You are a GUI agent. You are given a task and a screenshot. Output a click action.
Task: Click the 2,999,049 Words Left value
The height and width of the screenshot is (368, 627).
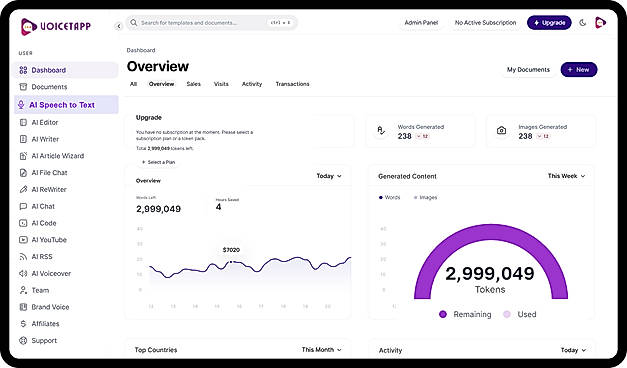[x=158, y=209]
